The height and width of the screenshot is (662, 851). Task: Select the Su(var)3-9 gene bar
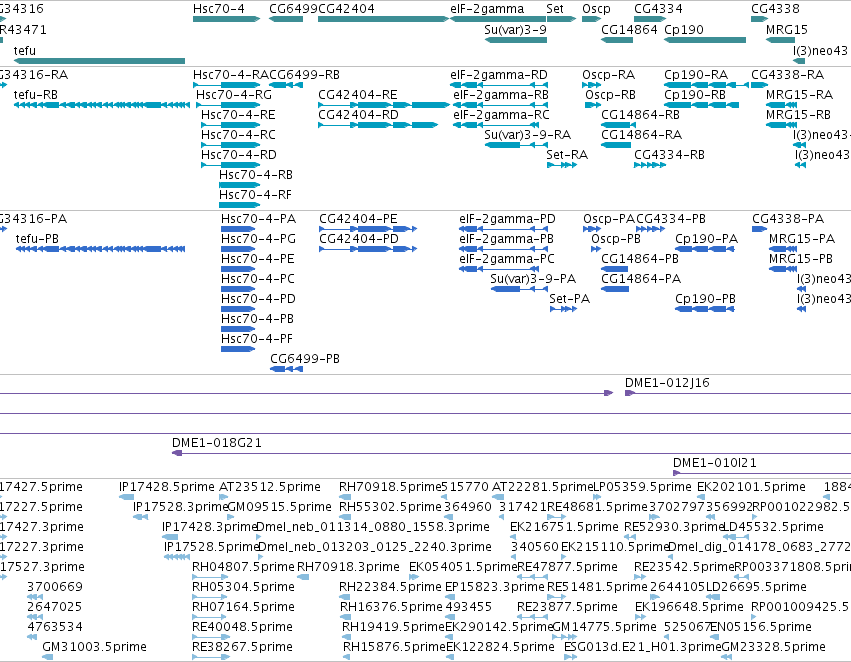(516, 40)
